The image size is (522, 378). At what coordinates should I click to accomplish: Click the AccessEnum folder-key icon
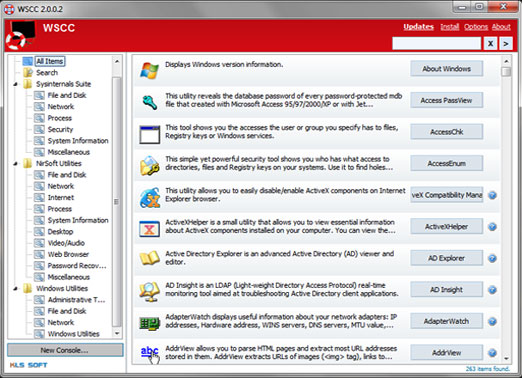pos(149,165)
